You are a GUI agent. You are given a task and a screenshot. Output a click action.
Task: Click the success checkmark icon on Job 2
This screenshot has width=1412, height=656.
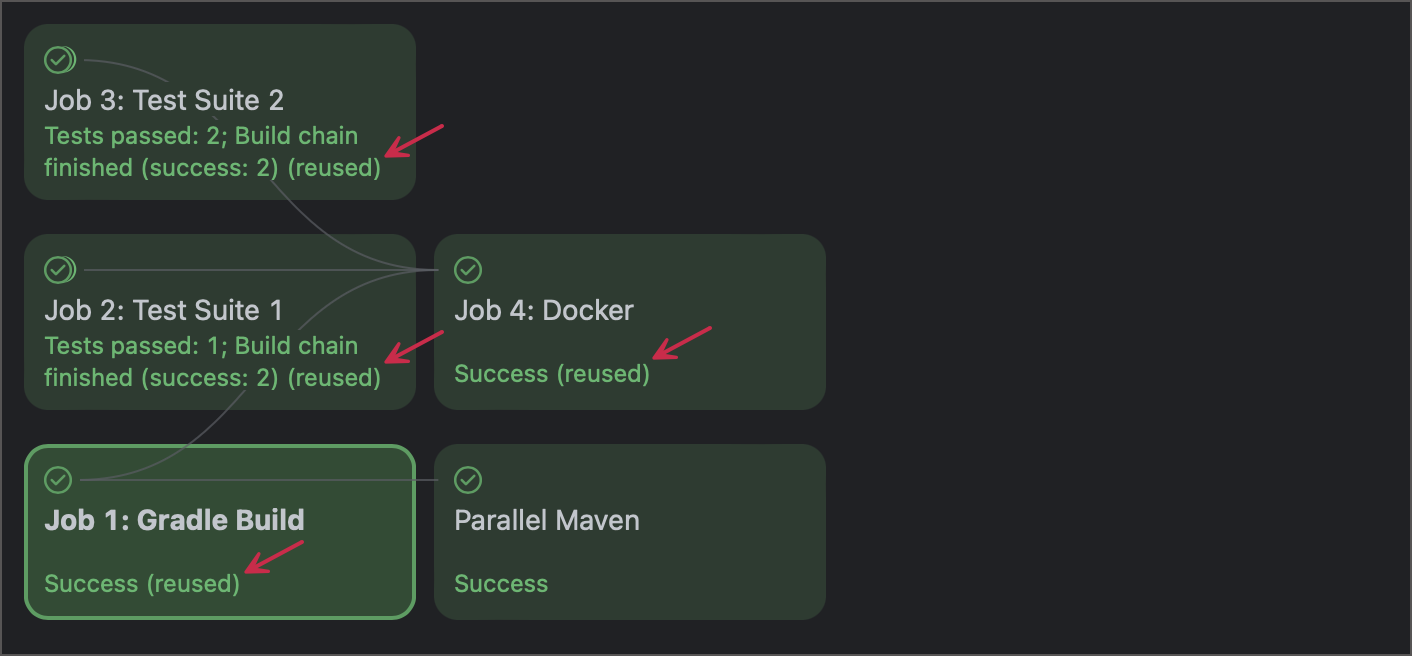point(60,270)
